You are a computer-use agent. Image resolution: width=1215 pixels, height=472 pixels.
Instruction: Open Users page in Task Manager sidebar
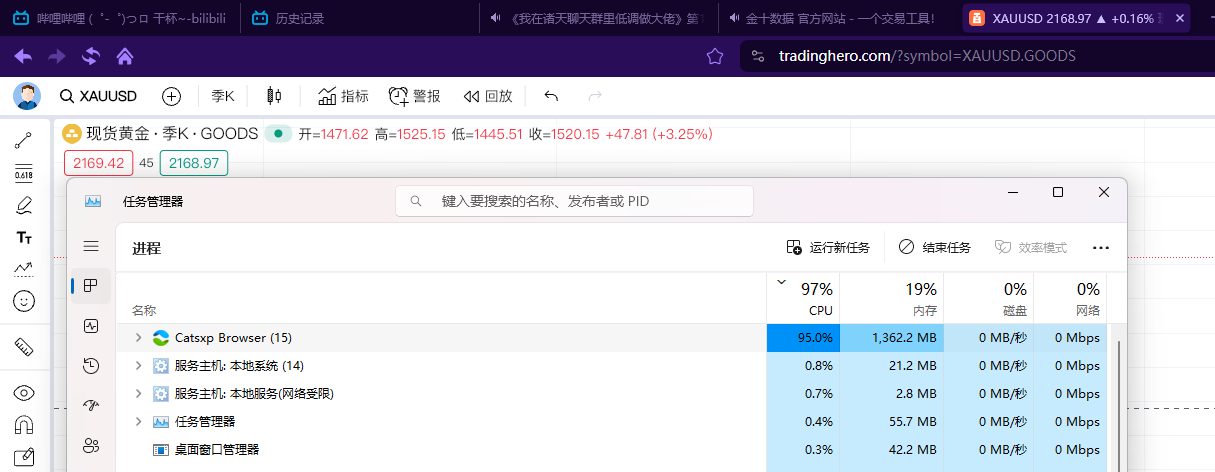(91, 446)
